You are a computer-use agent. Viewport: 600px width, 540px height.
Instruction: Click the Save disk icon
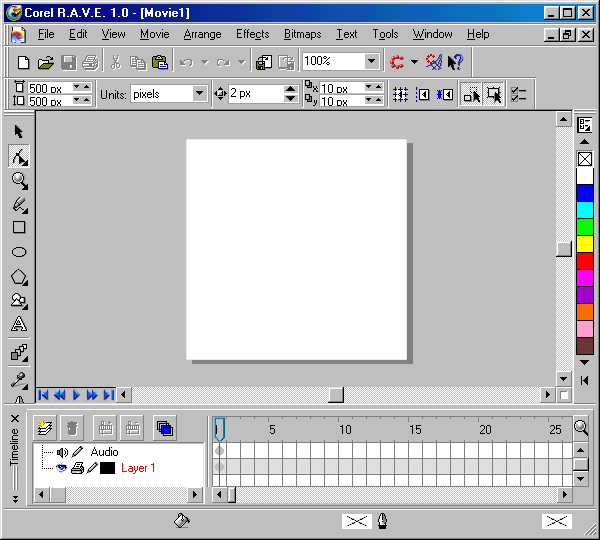click(68, 62)
